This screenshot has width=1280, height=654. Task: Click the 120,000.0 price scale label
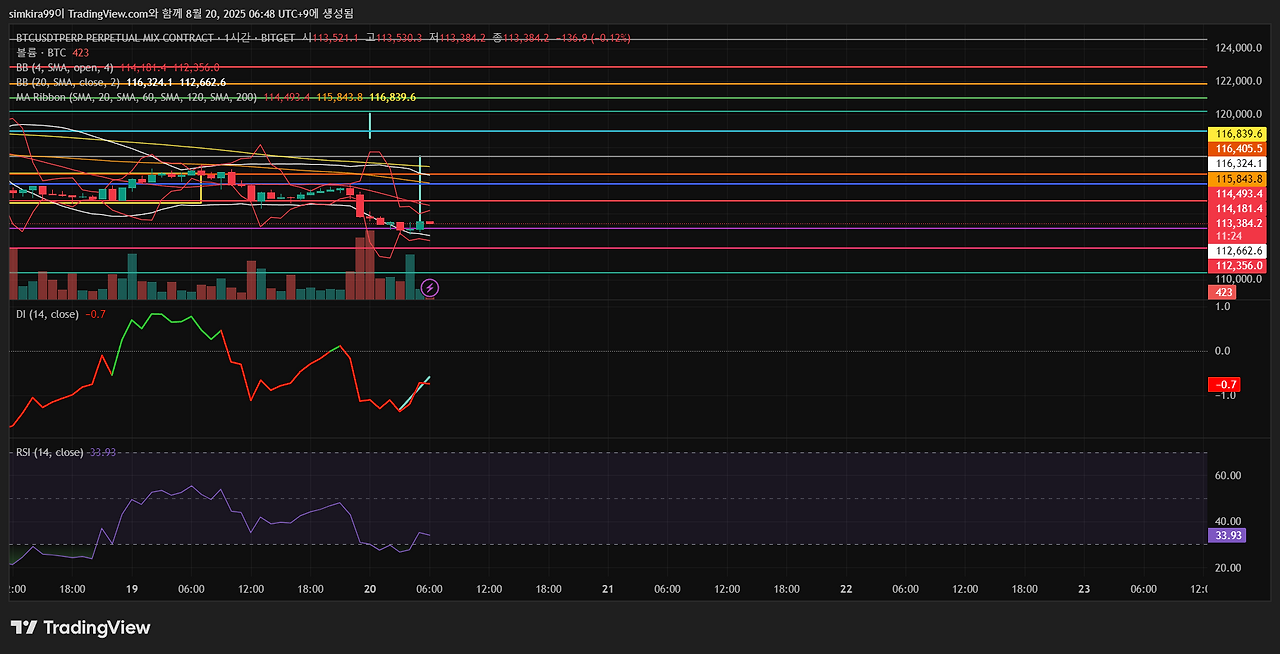[x=1239, y=114]
